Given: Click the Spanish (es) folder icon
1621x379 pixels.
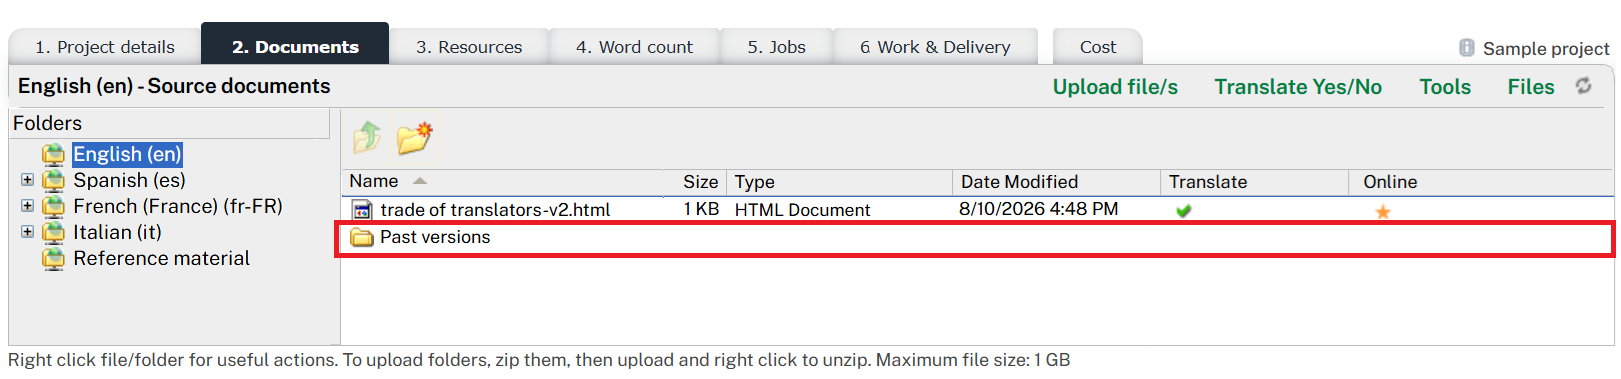Looking at the screenshot, I should pos(53,180).
